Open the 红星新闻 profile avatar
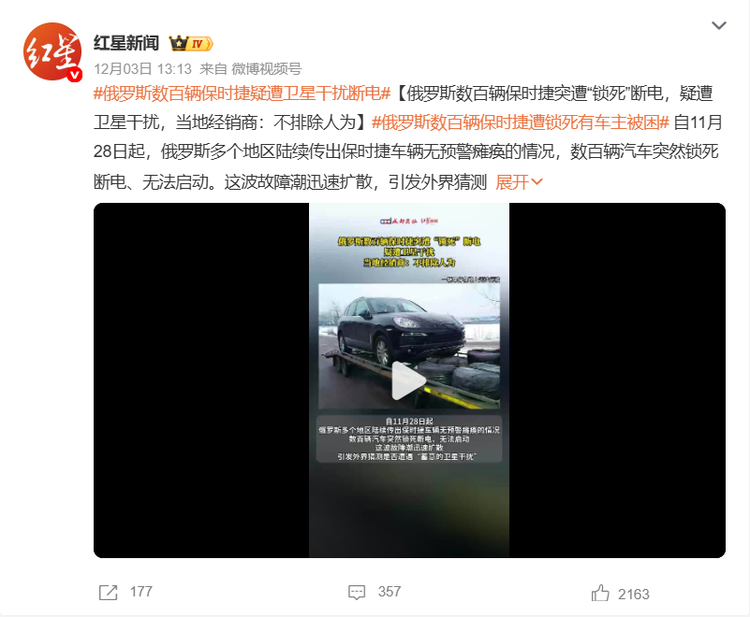750x617 pixels. [x=52, y=51]
